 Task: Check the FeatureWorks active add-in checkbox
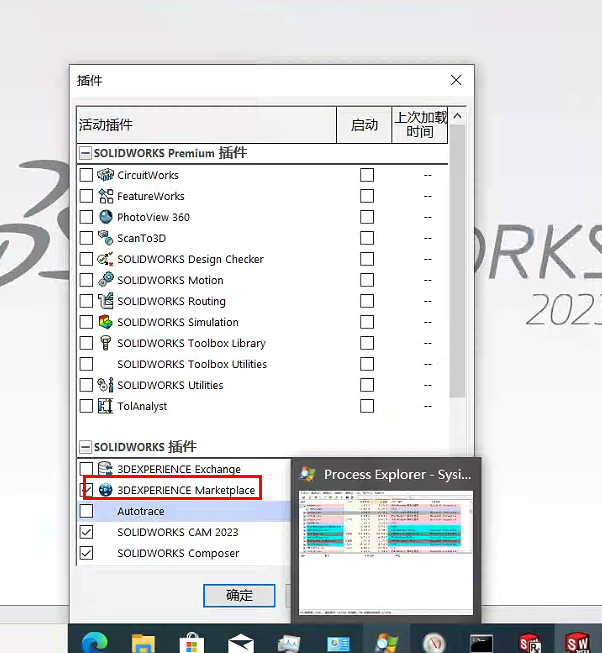point(86,196)
